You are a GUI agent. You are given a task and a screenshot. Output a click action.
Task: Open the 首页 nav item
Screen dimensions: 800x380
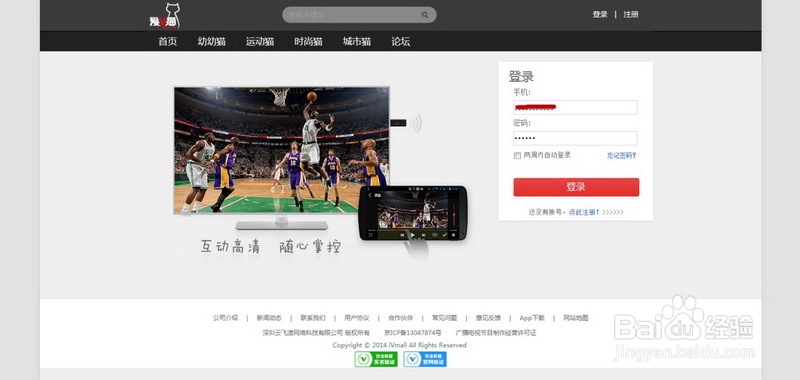pos(168,42)
